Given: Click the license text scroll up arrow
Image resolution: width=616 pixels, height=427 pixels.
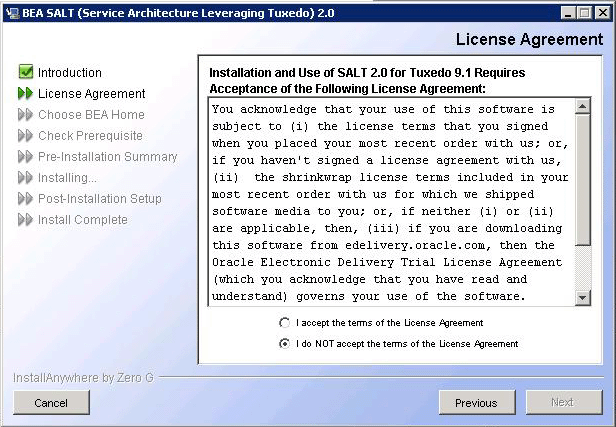Looking at the screenshot, I should 582,106.
